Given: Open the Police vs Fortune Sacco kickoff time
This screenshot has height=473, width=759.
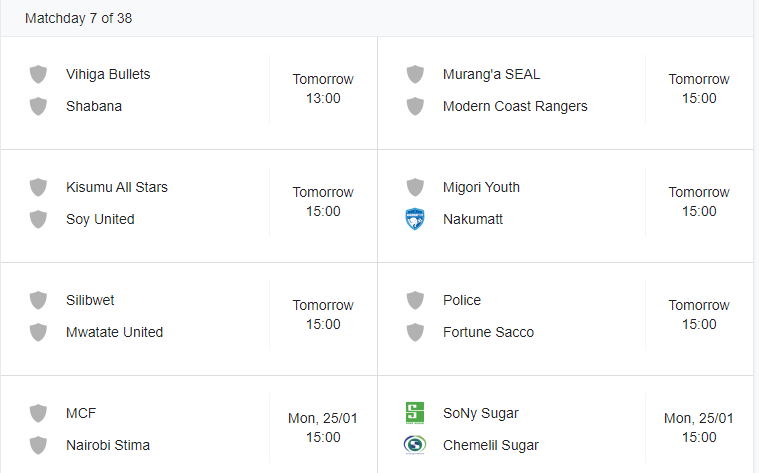Looking at the screenshot, I should tap(698, 315).
